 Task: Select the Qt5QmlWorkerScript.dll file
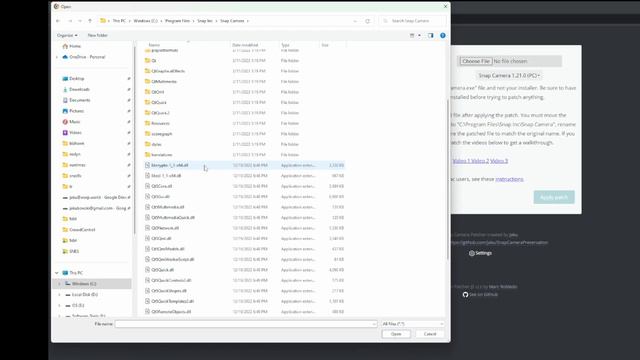173,259
